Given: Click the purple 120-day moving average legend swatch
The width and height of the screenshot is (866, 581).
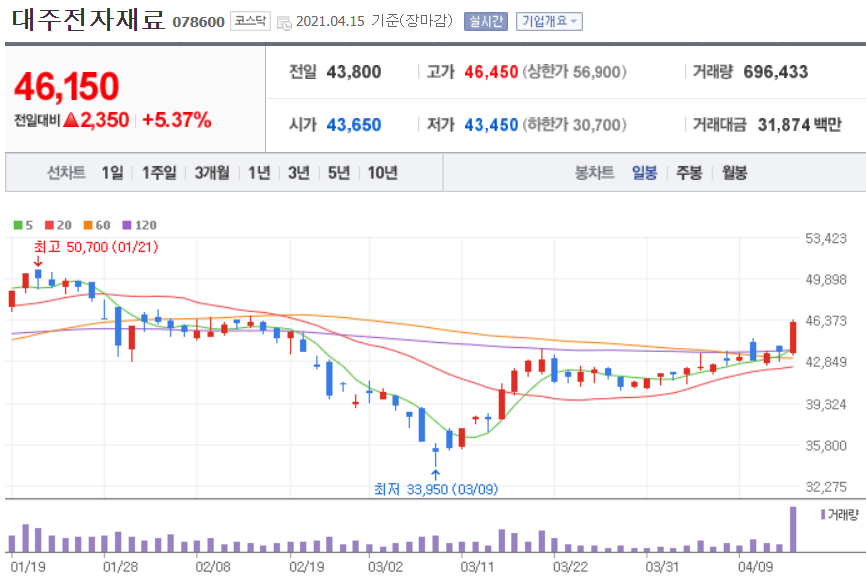Looking at the screenshot, I should (x=126, y=225).
